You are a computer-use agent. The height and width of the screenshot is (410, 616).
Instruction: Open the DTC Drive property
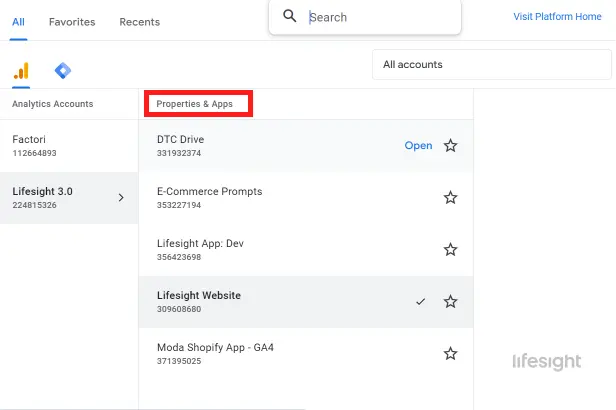click(x=418, y=146)
